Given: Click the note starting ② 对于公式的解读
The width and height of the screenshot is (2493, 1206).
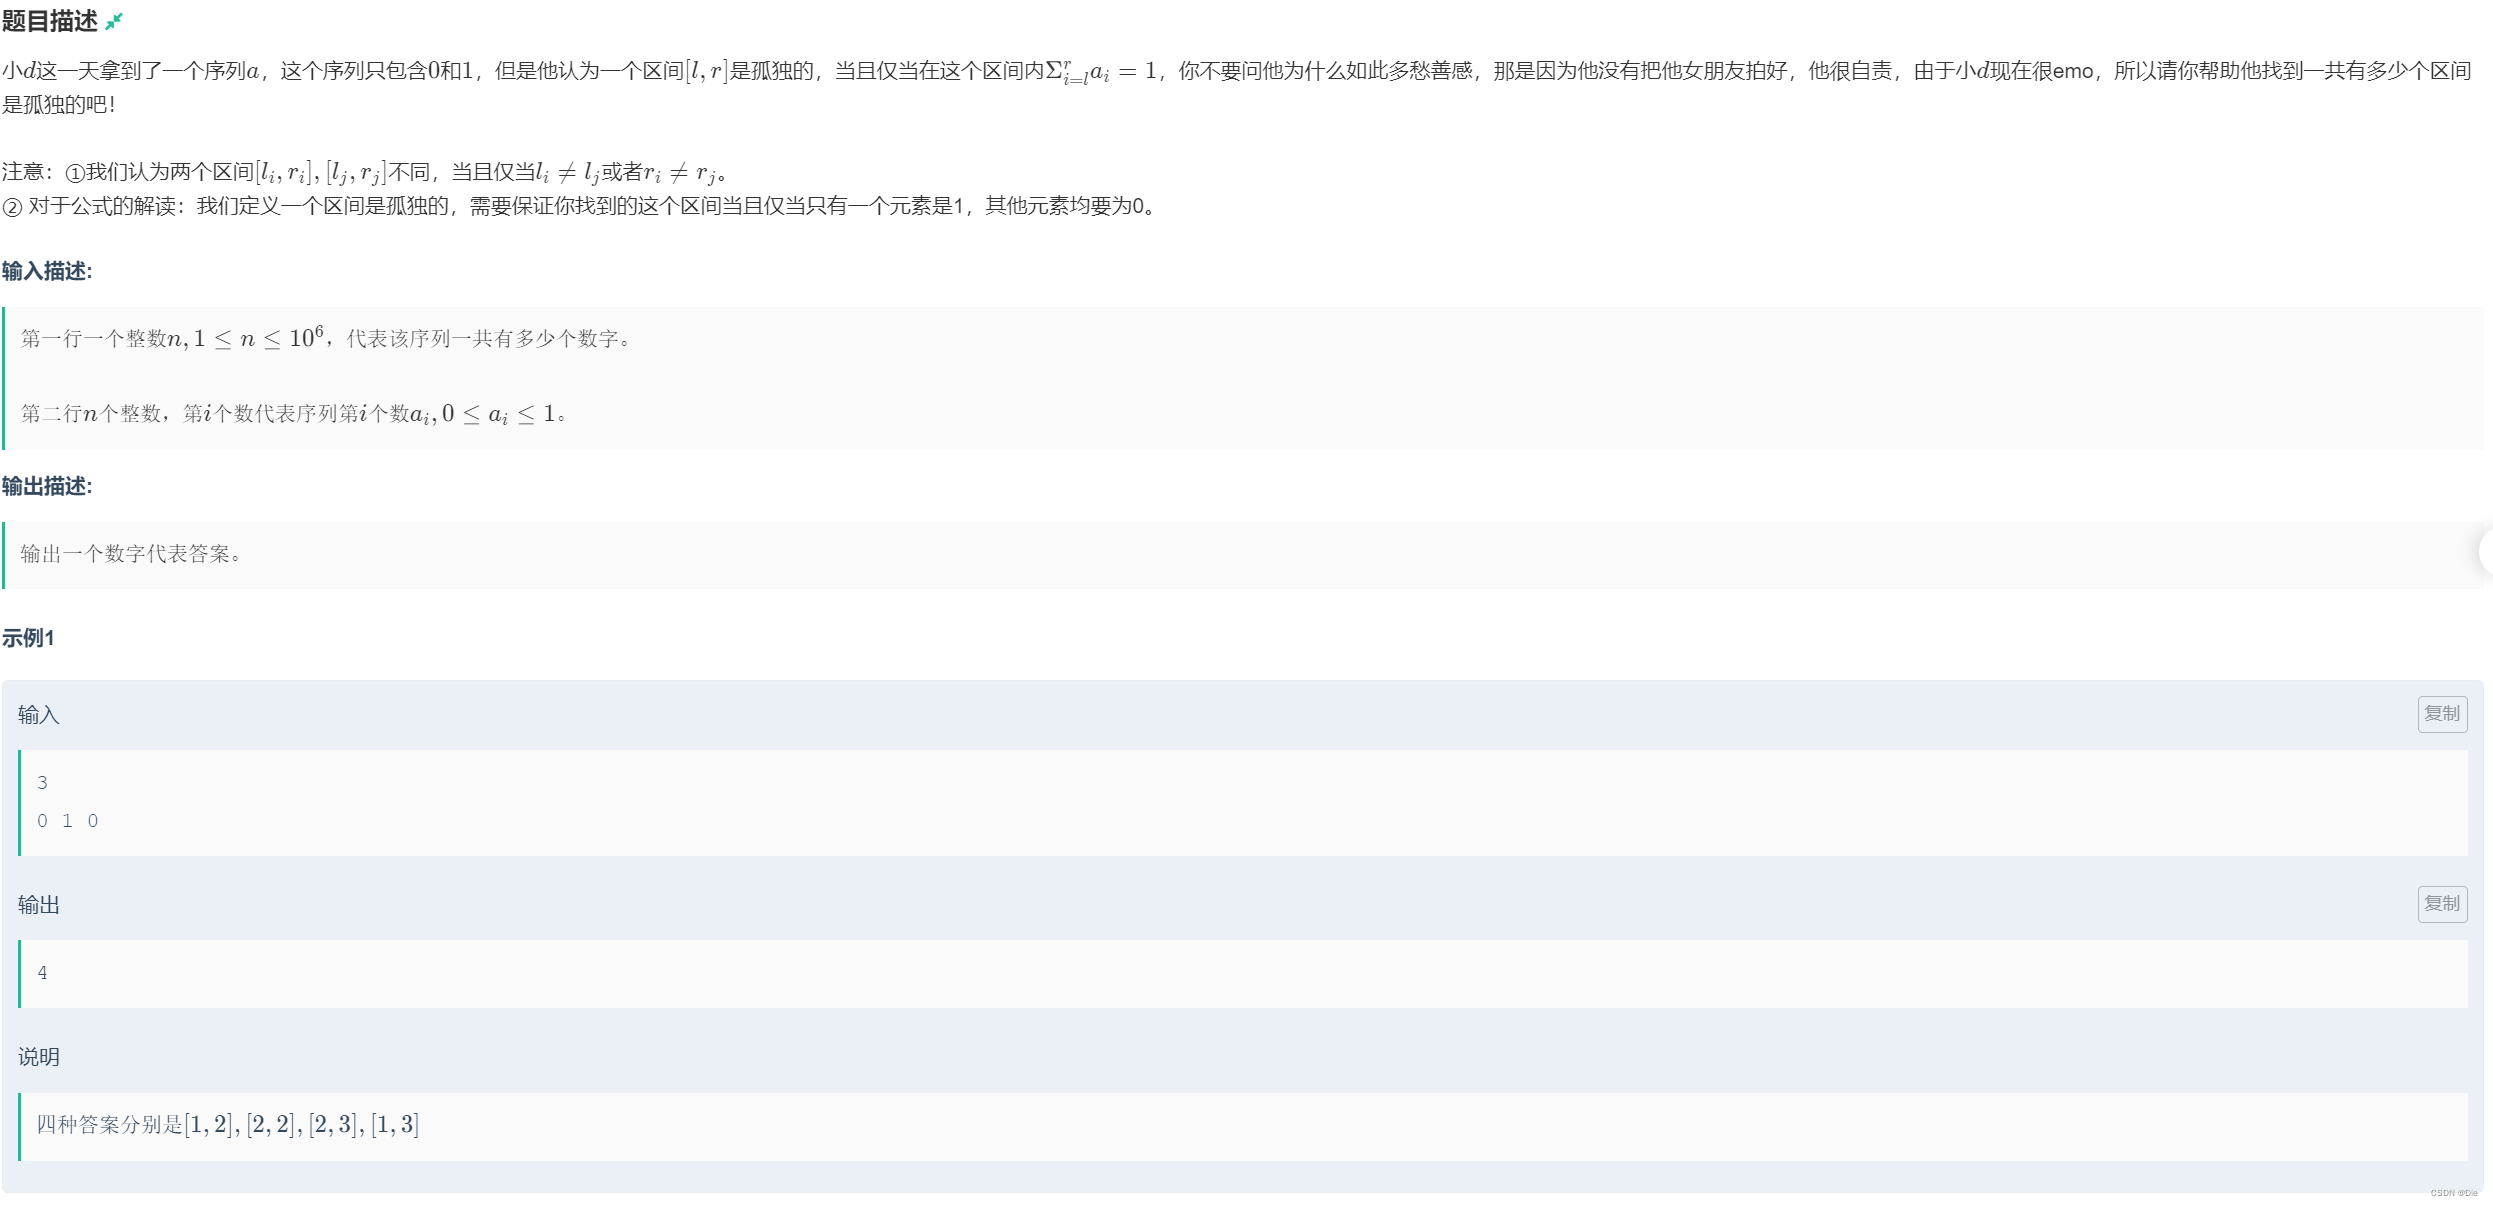Looking at the screenshot, I should pyautogui.click(x=580, y=206).
